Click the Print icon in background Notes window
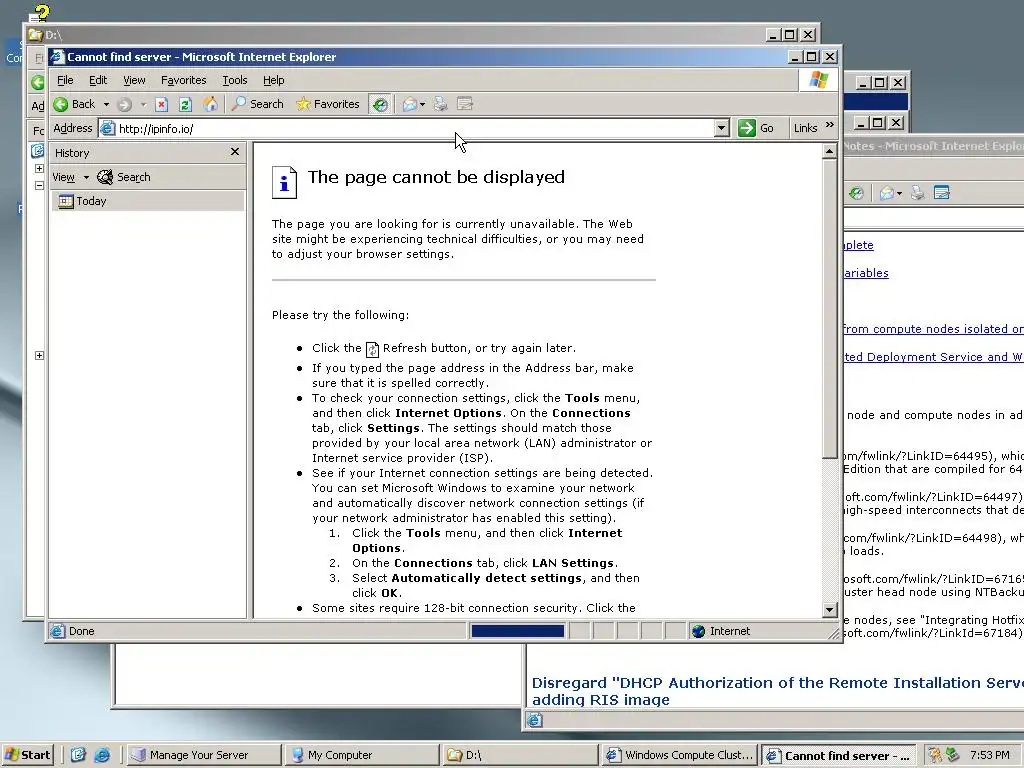Viewport: 1024px width, 768px height. [918, 193]
